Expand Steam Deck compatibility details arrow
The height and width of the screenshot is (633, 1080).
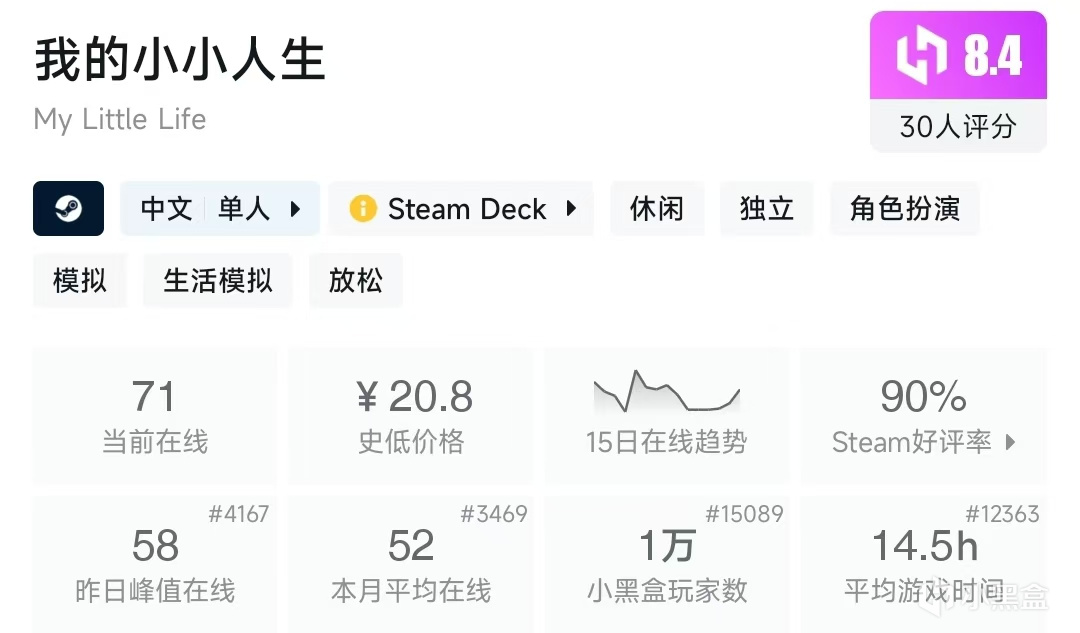[571, 208]
